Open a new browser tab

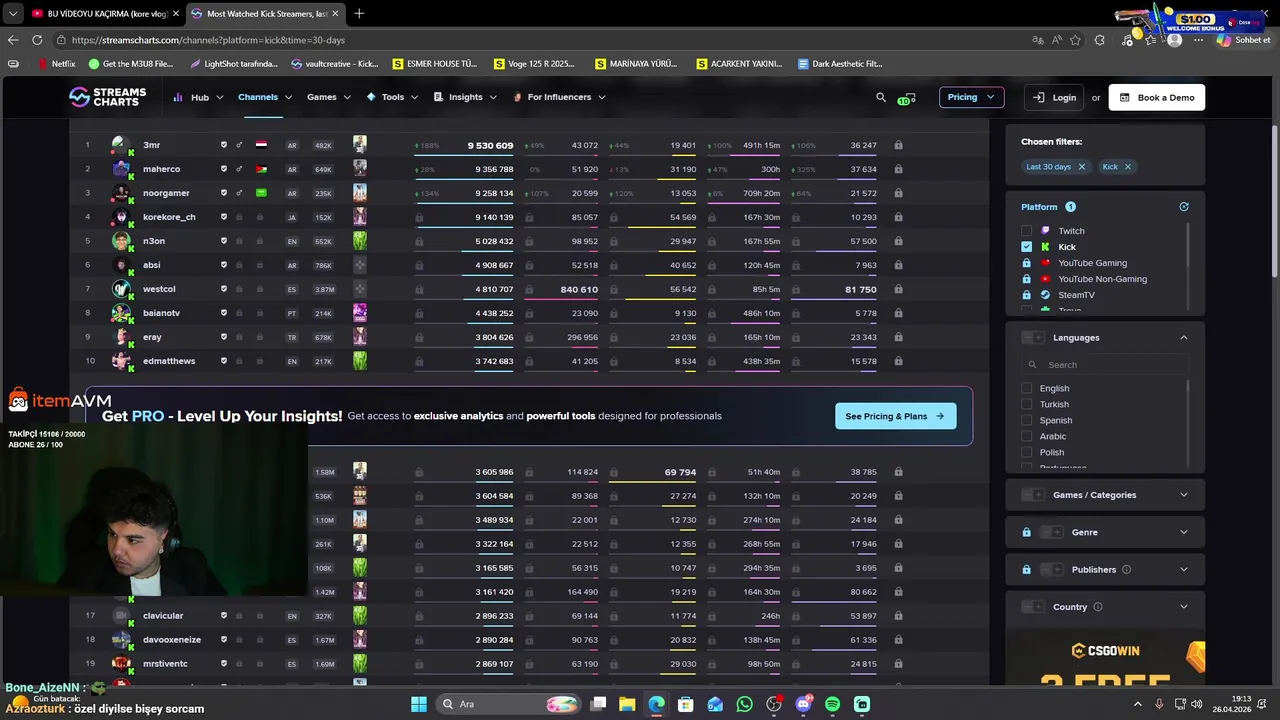coord(359,13)
